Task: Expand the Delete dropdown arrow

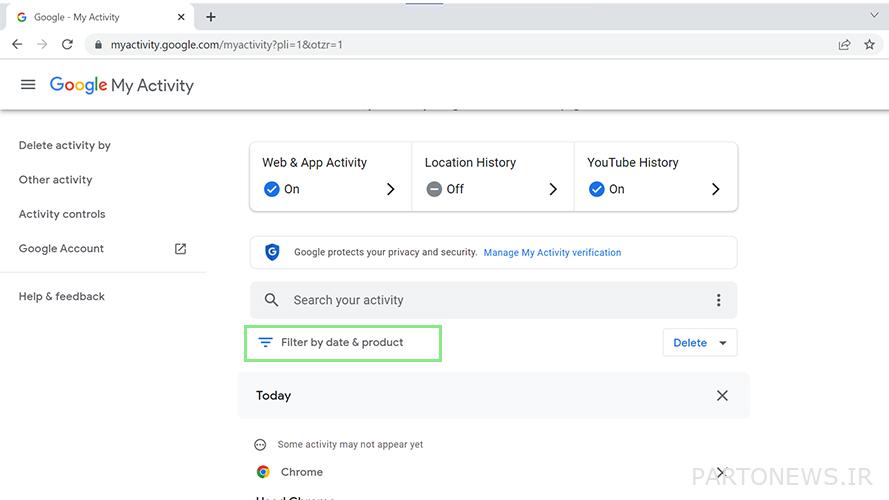Action: [x=723, y=343]
